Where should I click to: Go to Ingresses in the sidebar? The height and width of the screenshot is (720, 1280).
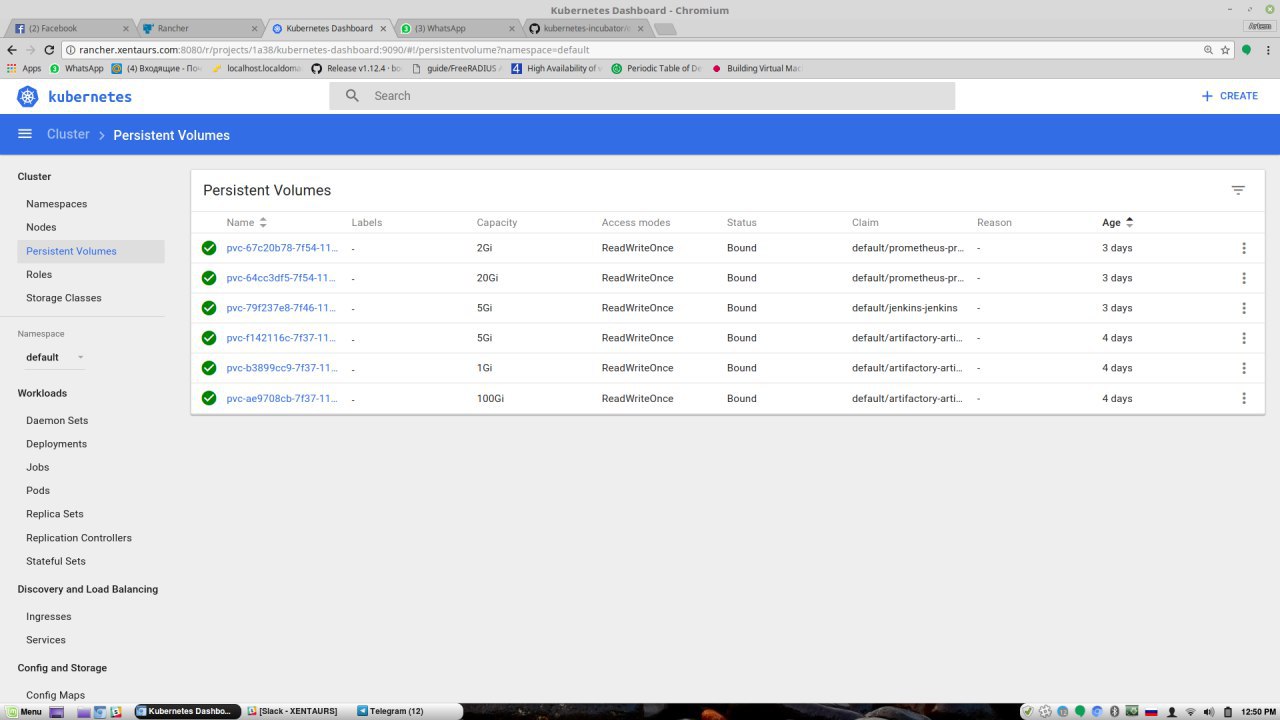click(49, 617)
